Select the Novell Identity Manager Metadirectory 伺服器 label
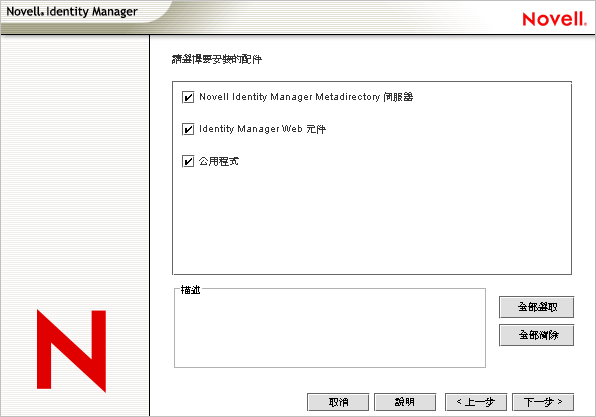Viewport: 596px width, 417px height. pyautogui.click(x=306, y=97)
